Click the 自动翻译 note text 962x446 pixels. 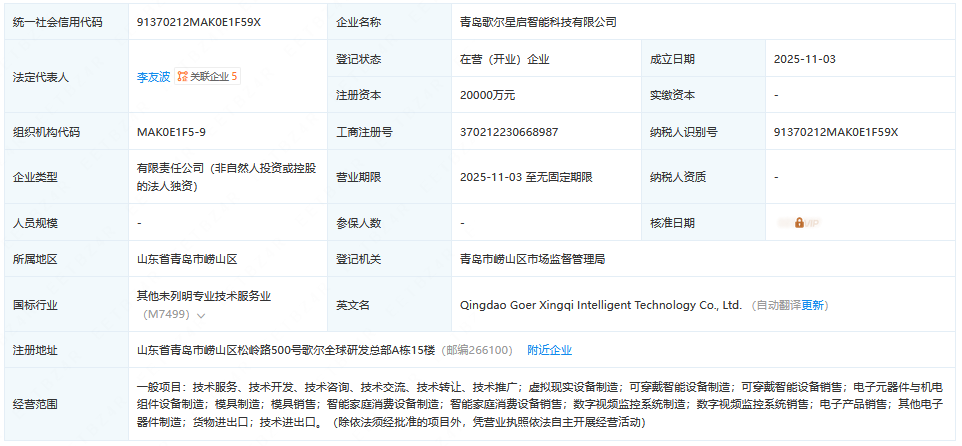click(779, 305)
